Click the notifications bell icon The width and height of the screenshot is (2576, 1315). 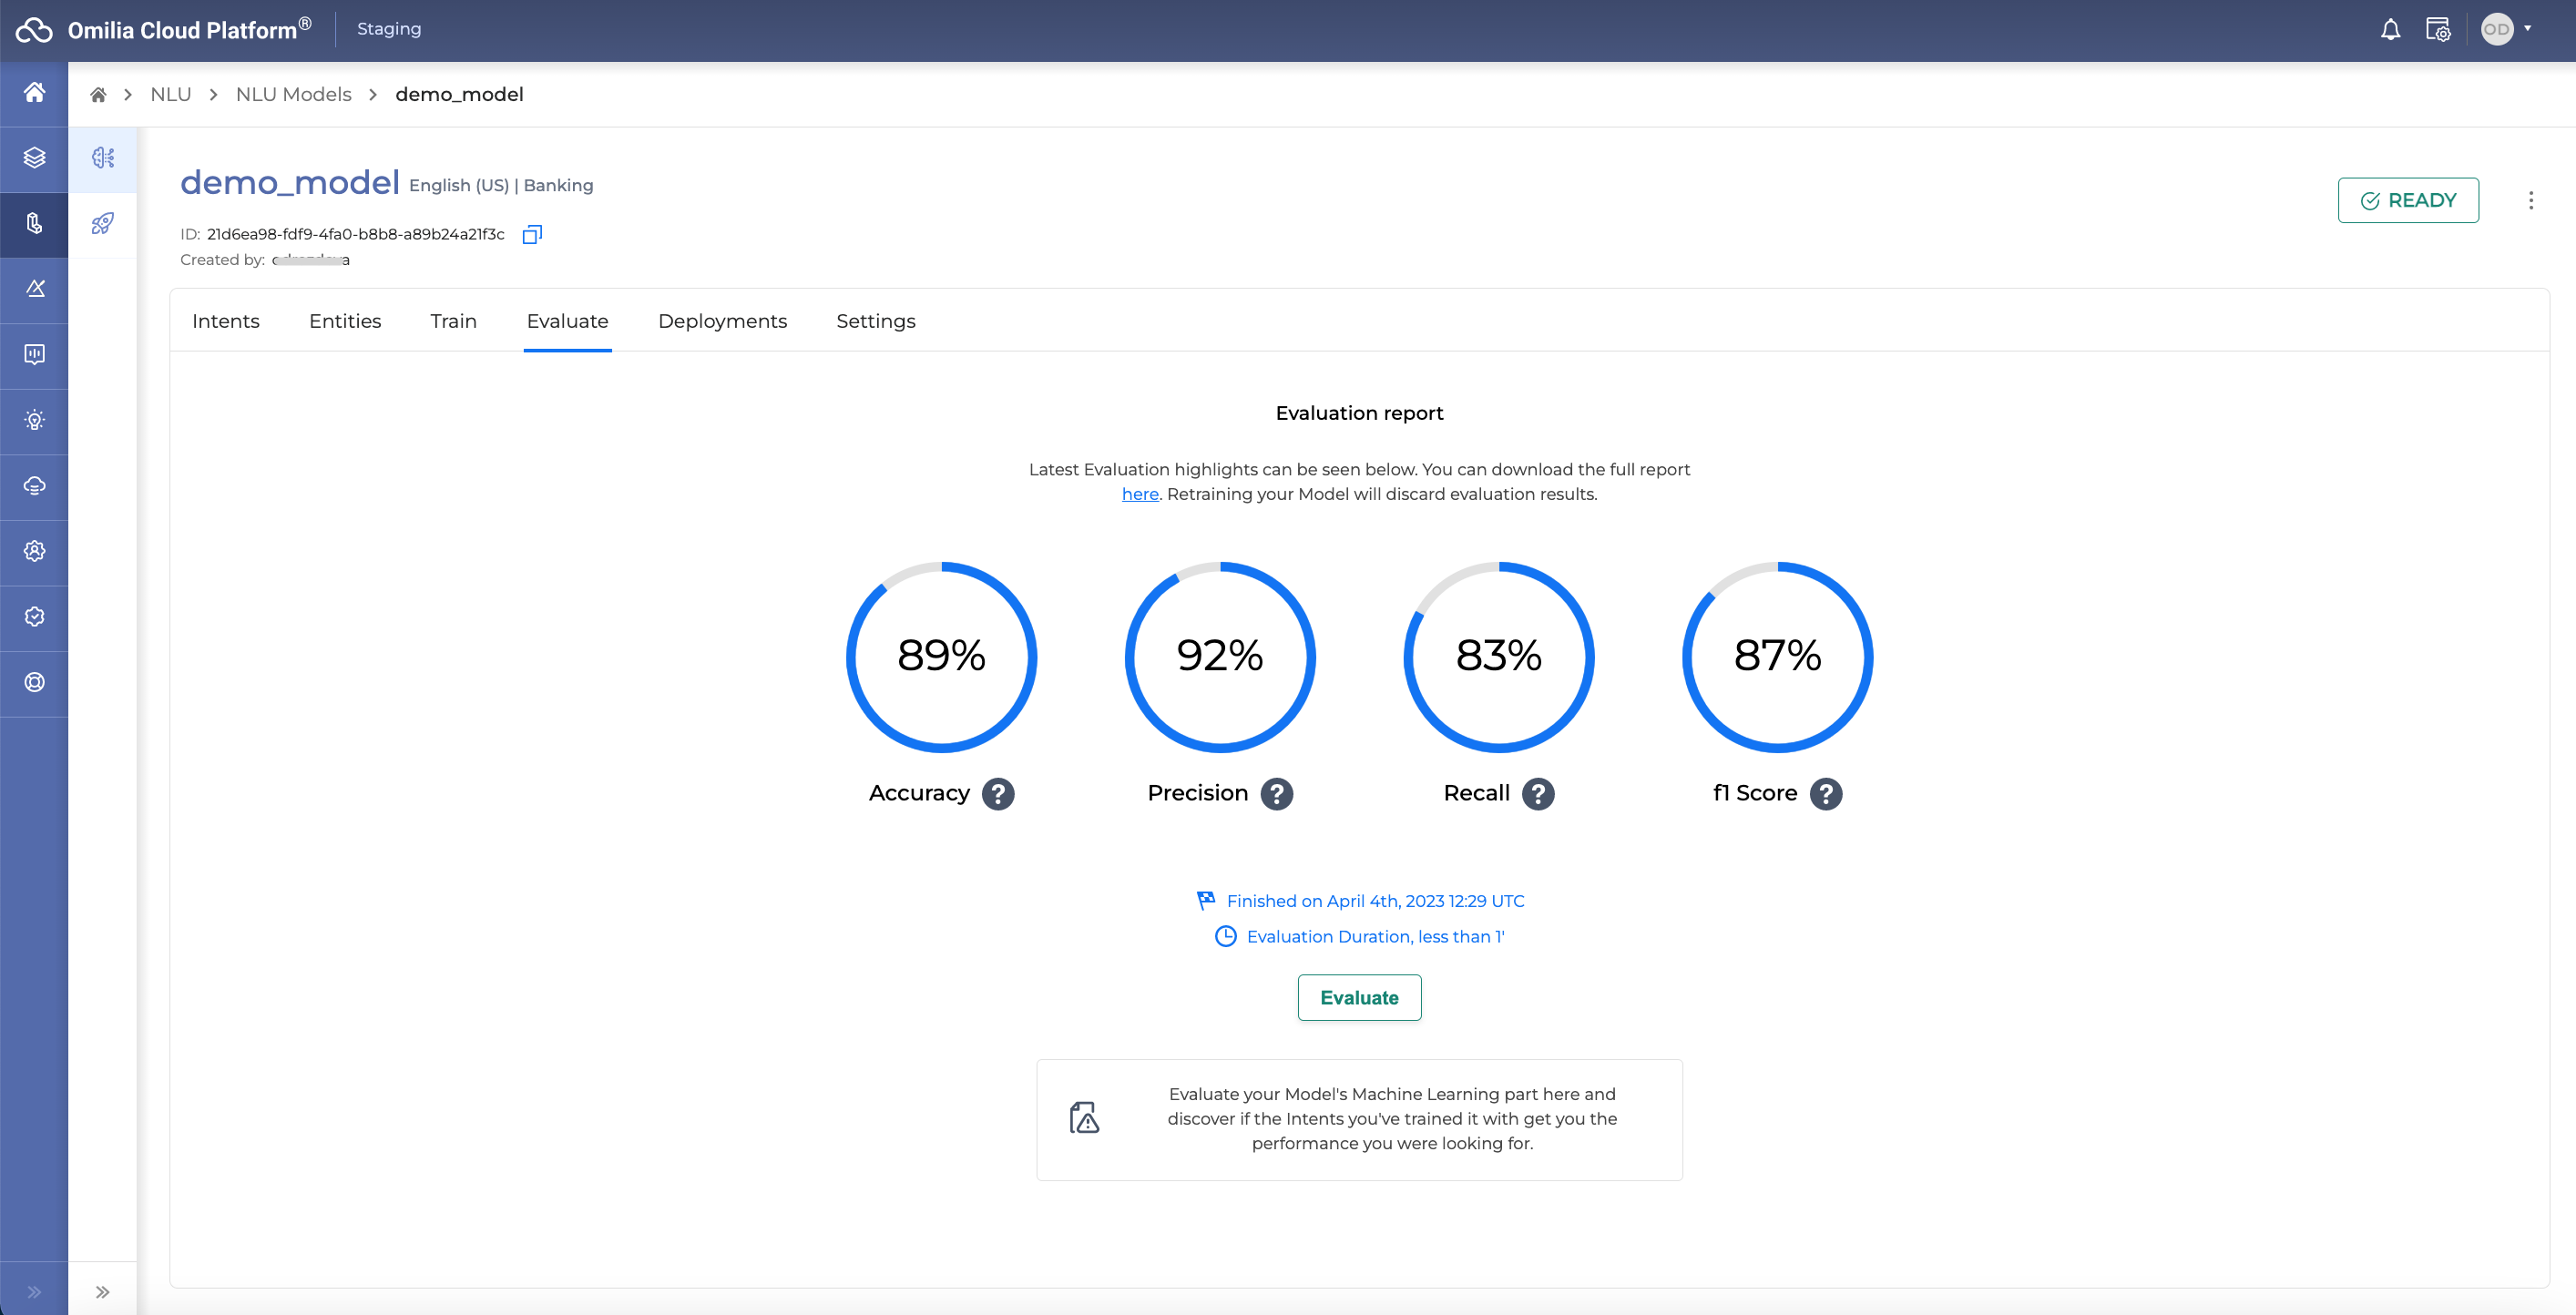(x=2390, y=30)
